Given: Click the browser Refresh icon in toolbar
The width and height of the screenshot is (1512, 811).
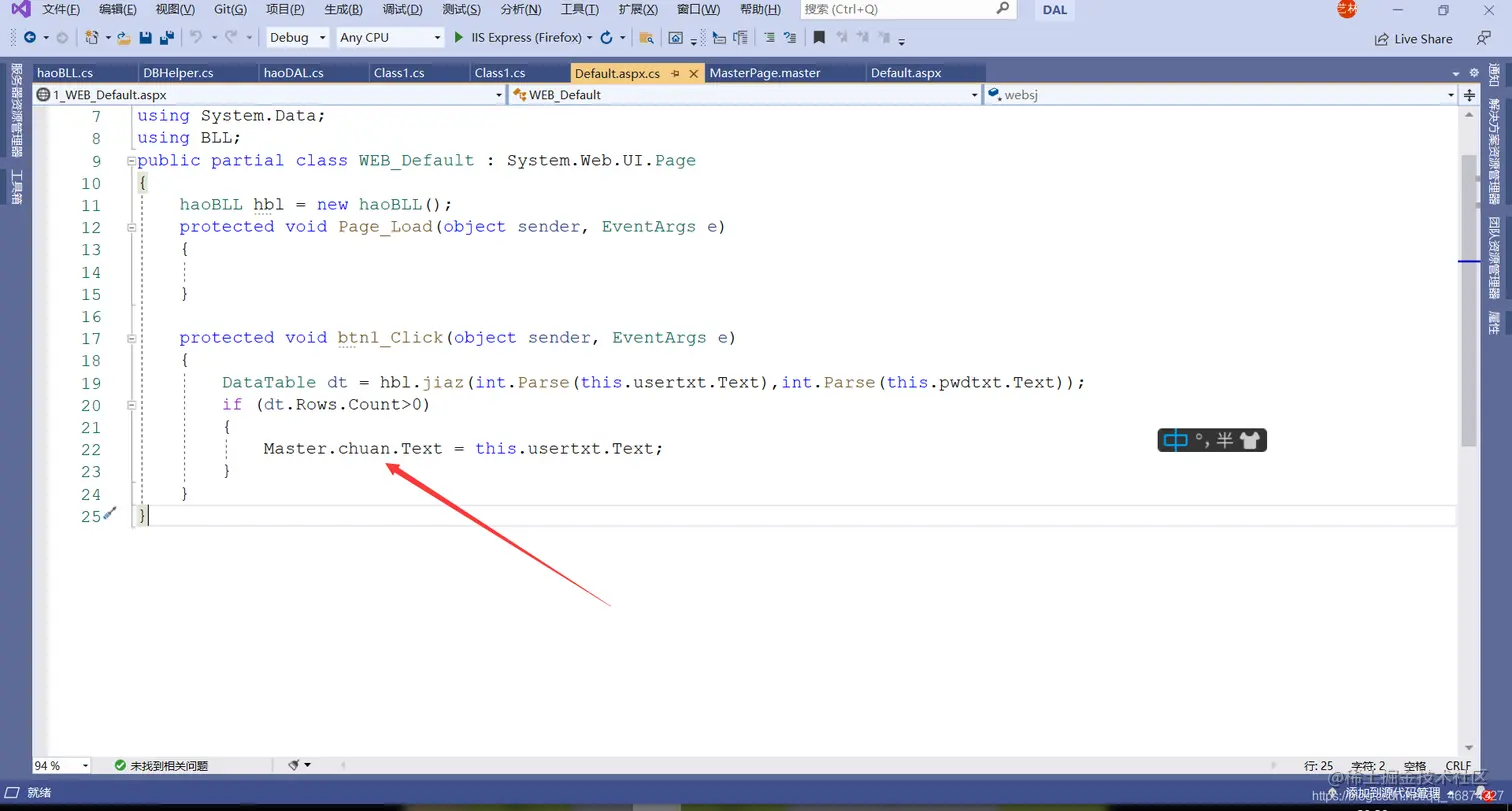Looking at the screenshot, I should point(606,38).
